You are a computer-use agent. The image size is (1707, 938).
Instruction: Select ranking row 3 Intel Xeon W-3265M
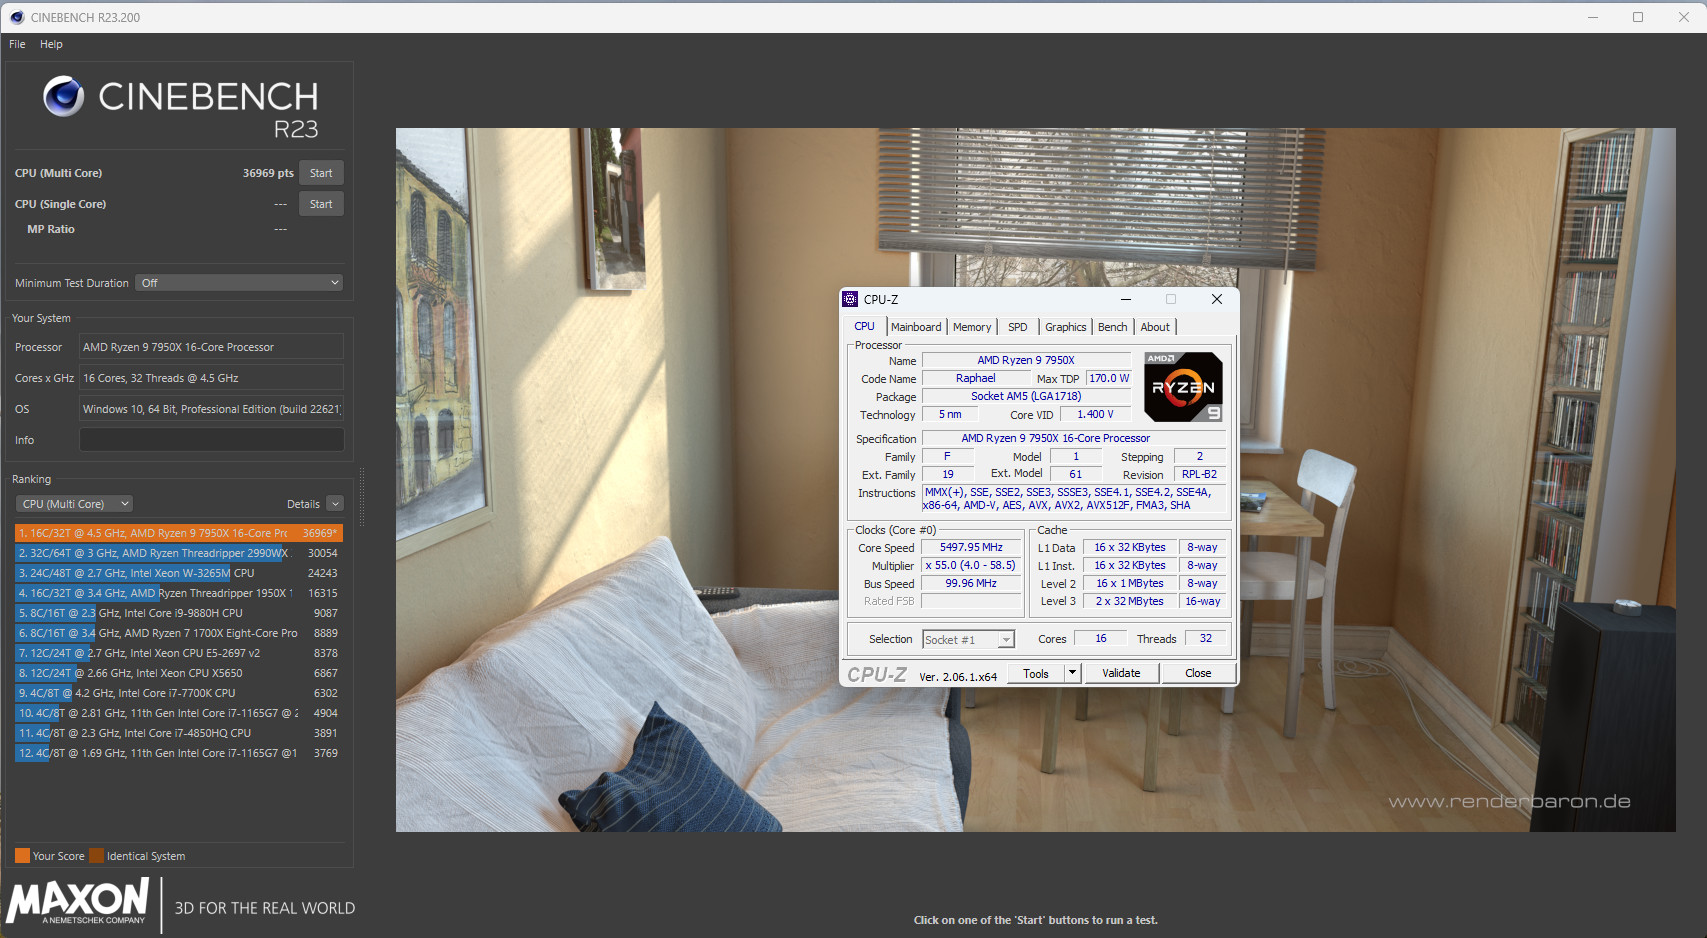[x=178, y=573]
